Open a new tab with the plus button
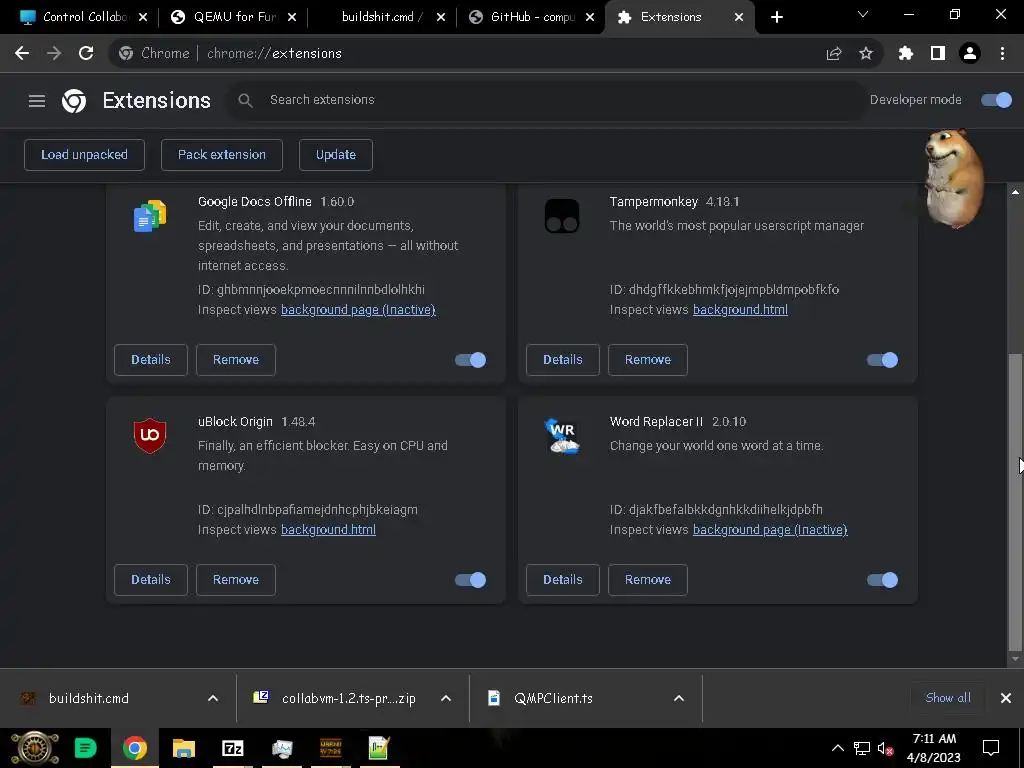 point(776,17)
